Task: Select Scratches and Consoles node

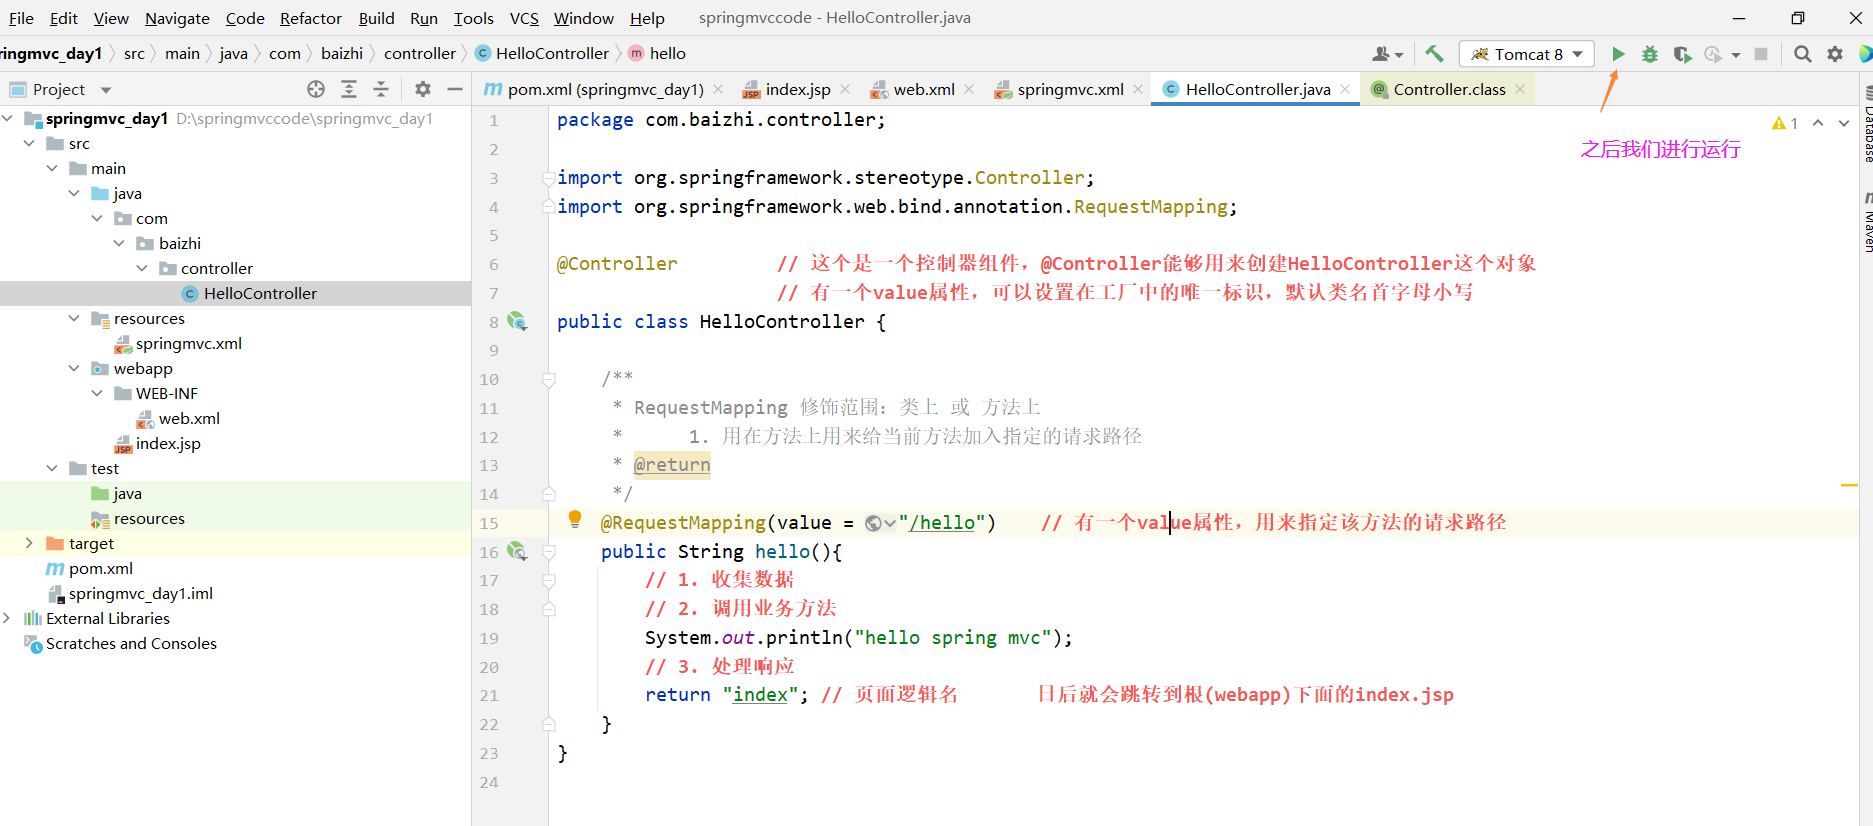Action: click(x=131, y=643)
